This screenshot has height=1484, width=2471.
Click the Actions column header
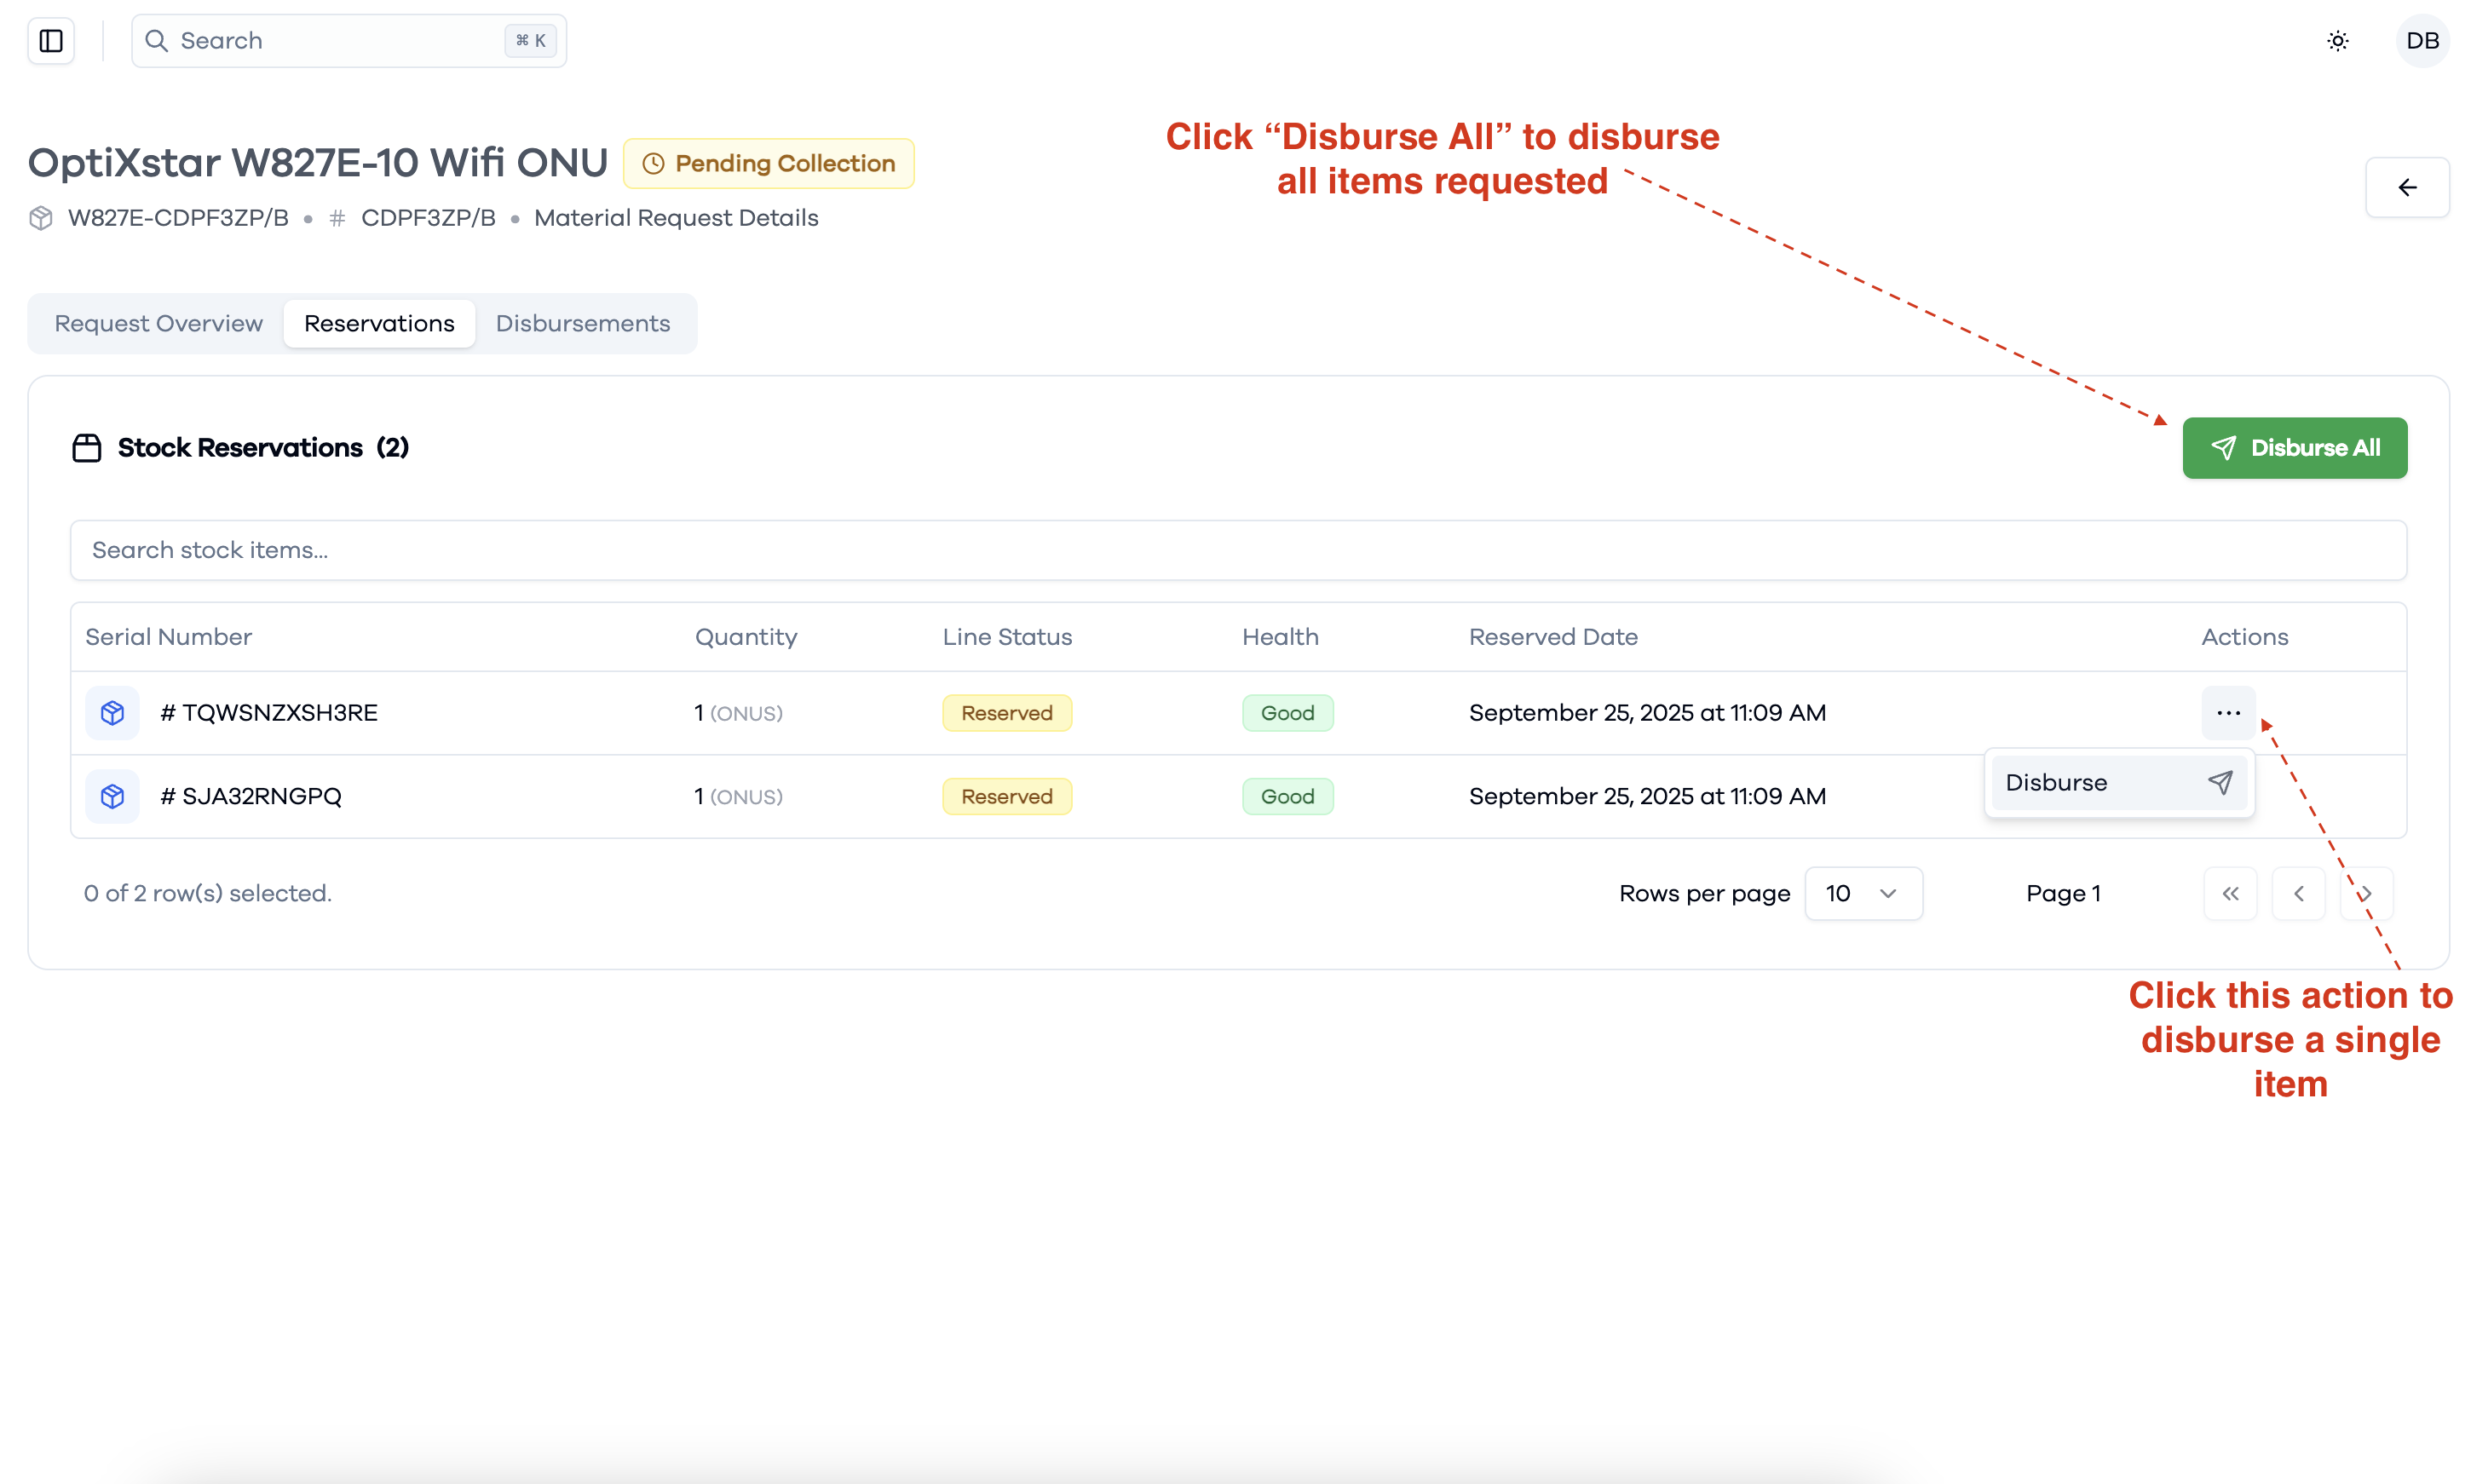point(2244,637)
